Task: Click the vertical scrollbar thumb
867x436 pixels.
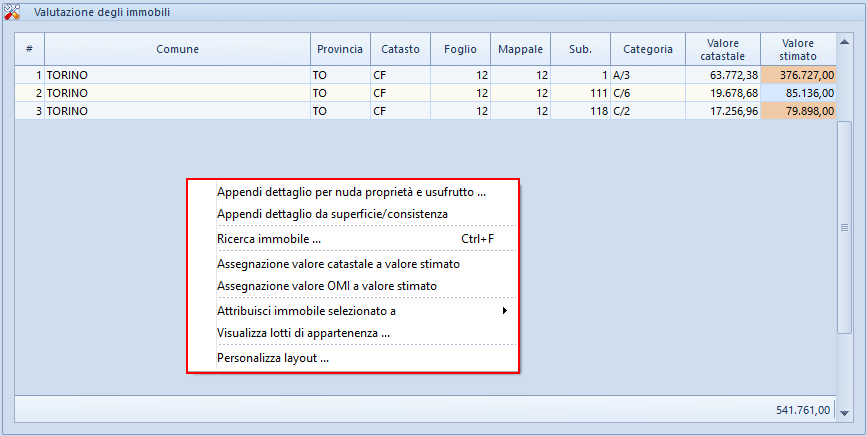Action: (x=845, y=228)
